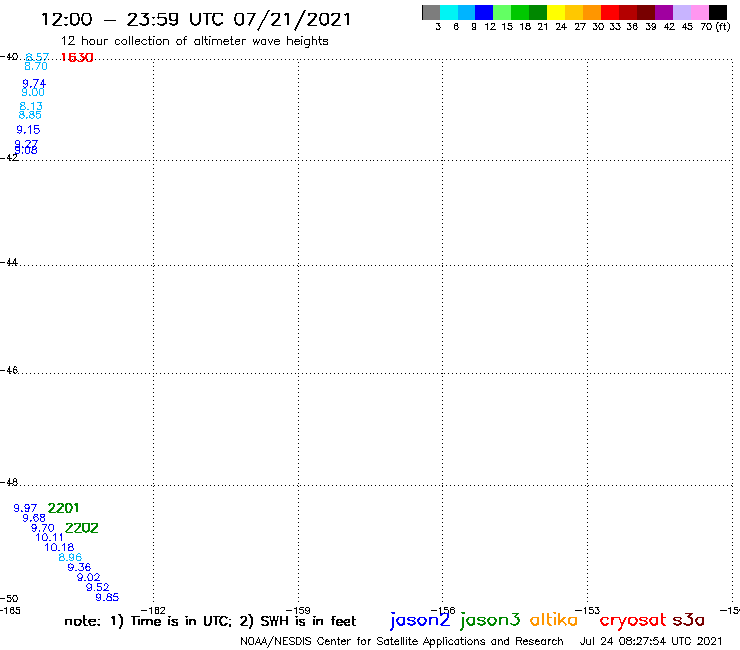
Task: Click the note 'Time is in UTC'
Action: click(181, 621)
